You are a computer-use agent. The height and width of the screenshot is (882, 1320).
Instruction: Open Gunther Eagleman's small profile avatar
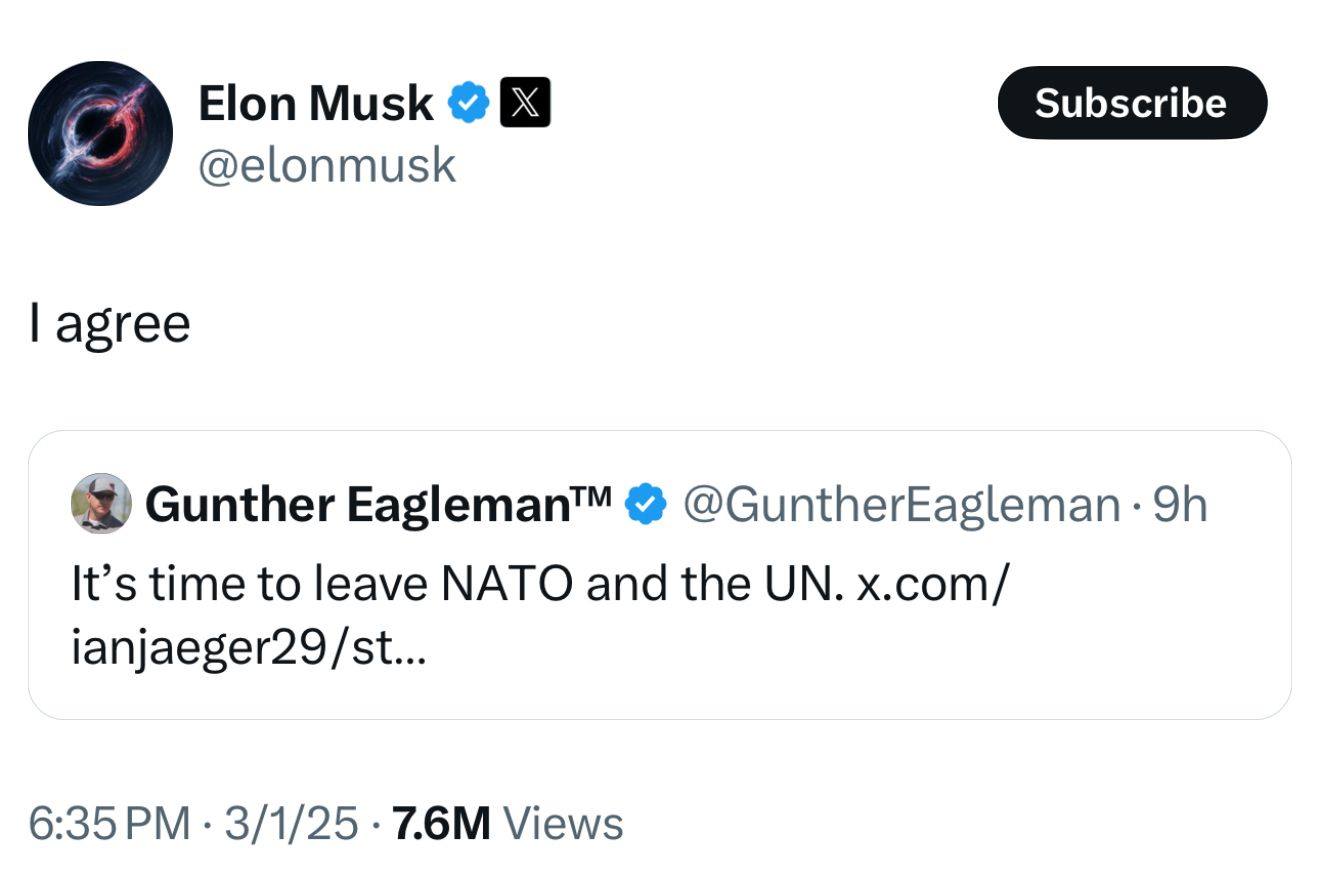tap(101, 503)
